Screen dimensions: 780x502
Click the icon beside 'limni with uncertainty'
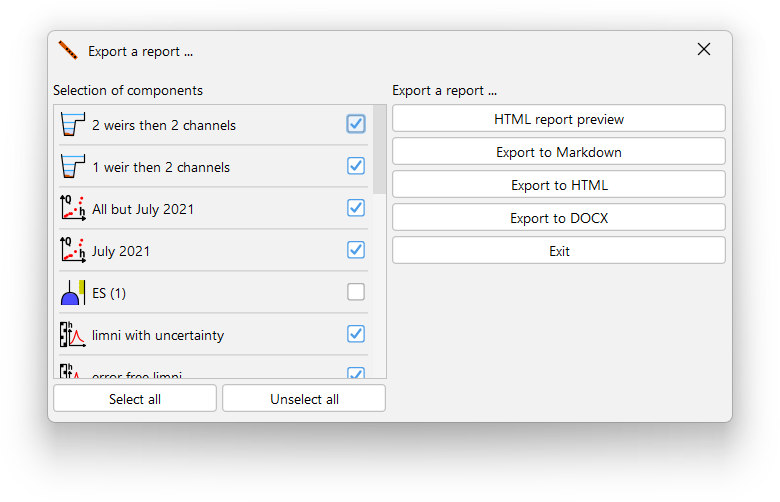click(x=72, y=335)
